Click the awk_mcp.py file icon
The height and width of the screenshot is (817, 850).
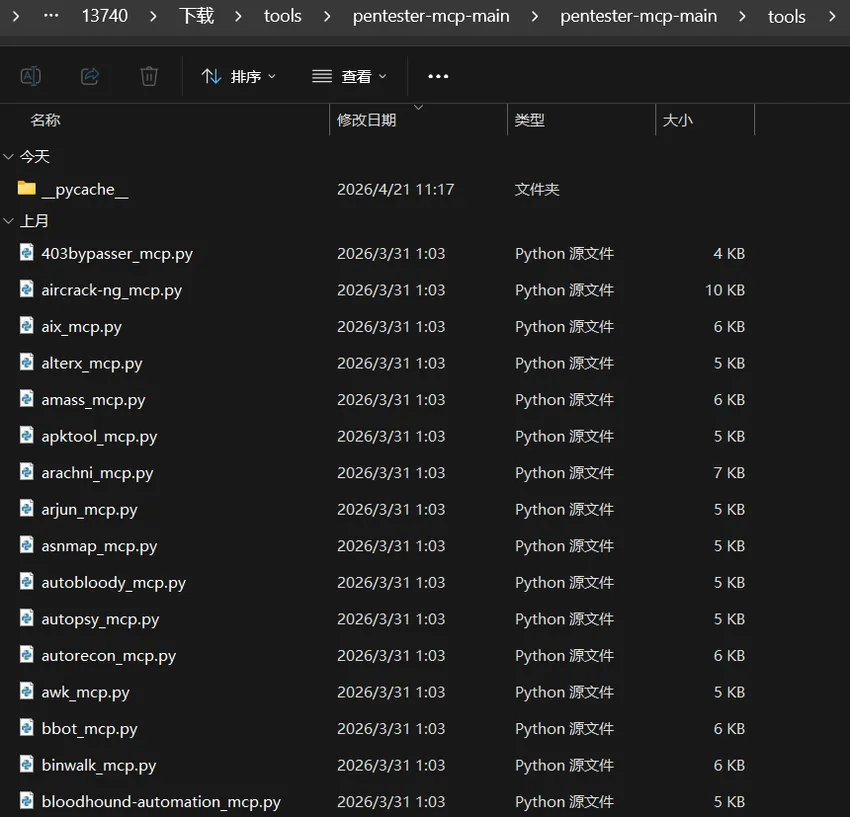coord(27,691)
